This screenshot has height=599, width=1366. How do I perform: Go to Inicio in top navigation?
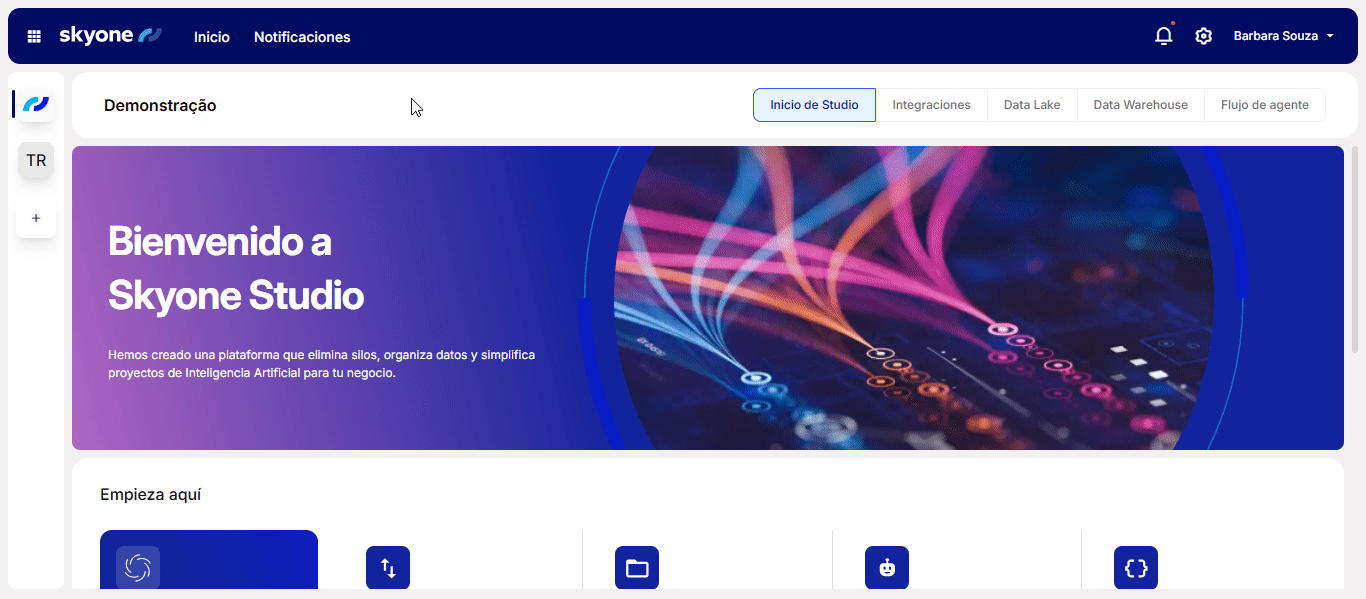212,37
